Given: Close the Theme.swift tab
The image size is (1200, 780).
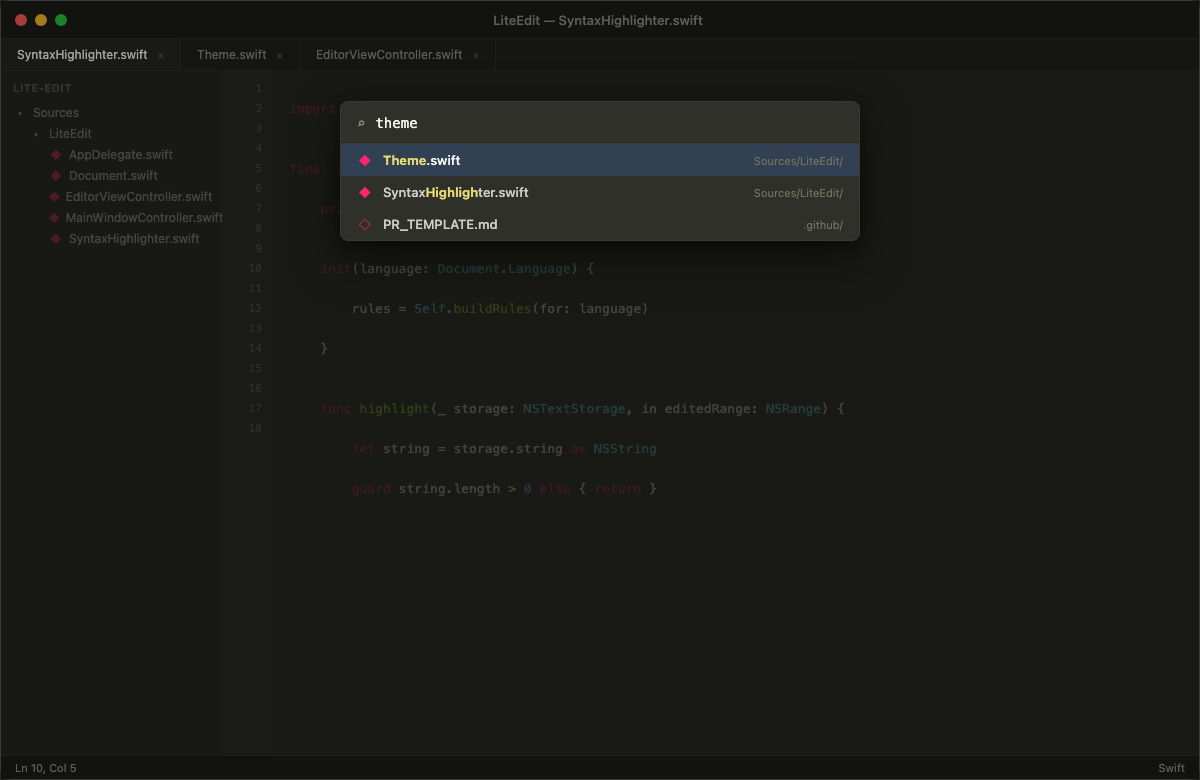Looking at the screenshot, I should click(x=280, y=56).
